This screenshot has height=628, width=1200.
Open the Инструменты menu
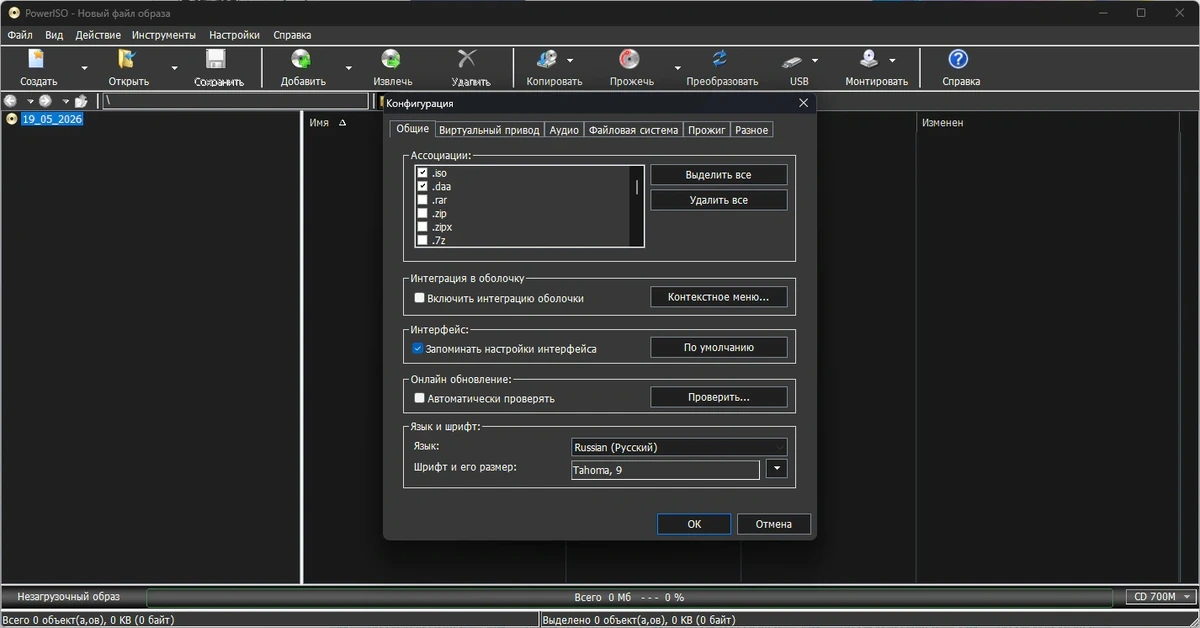coord(164,35)
